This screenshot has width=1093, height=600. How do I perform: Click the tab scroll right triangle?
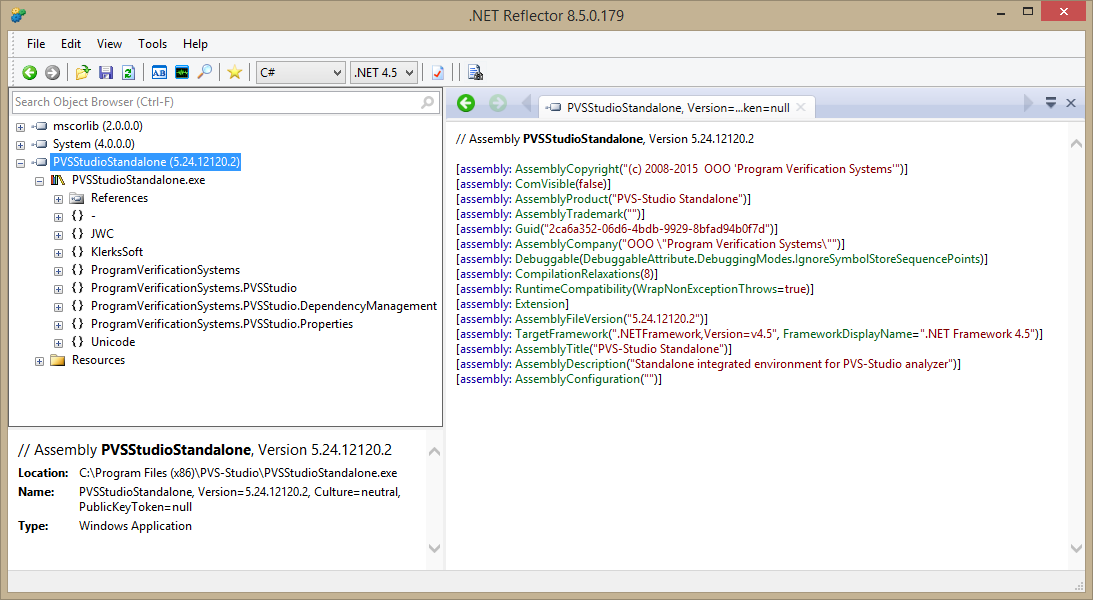click(1027, 103)
